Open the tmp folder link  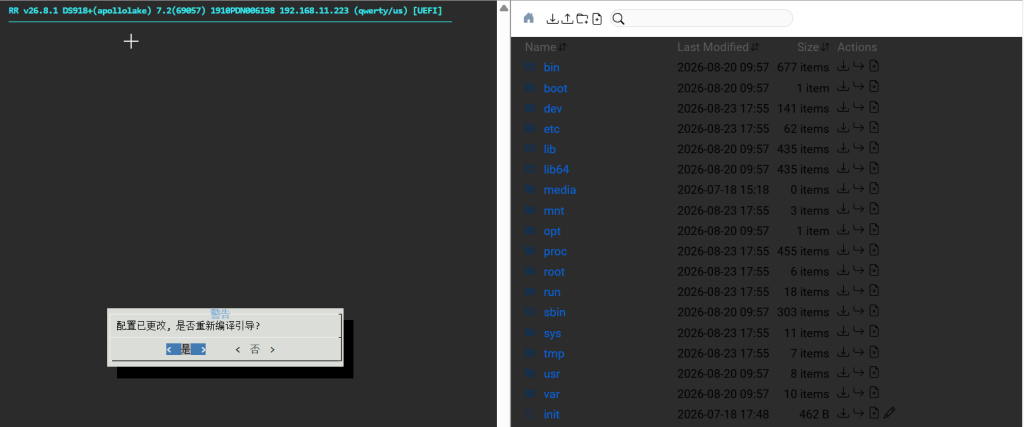coord(554,353)
